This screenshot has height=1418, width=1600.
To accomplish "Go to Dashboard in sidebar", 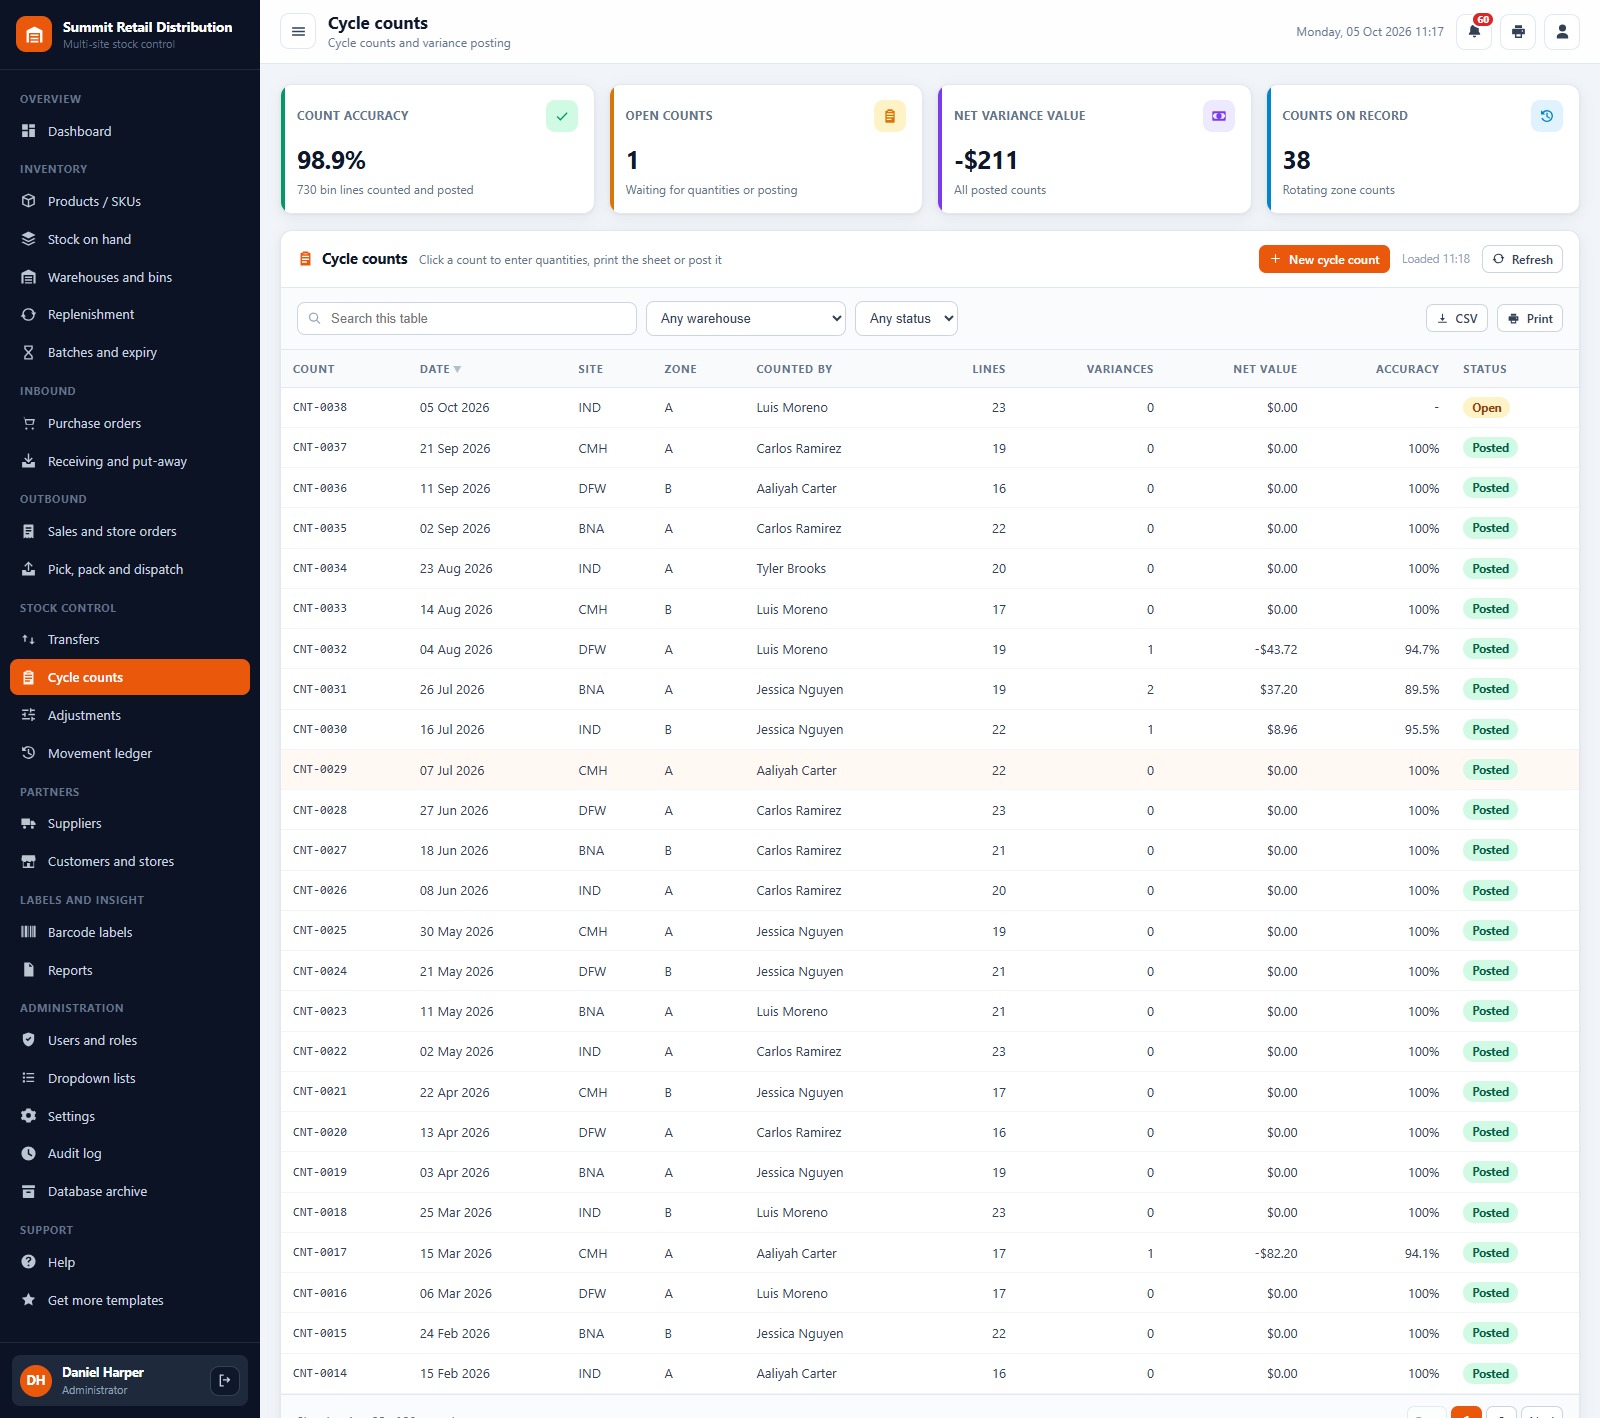I will click(x=130, y=131).
